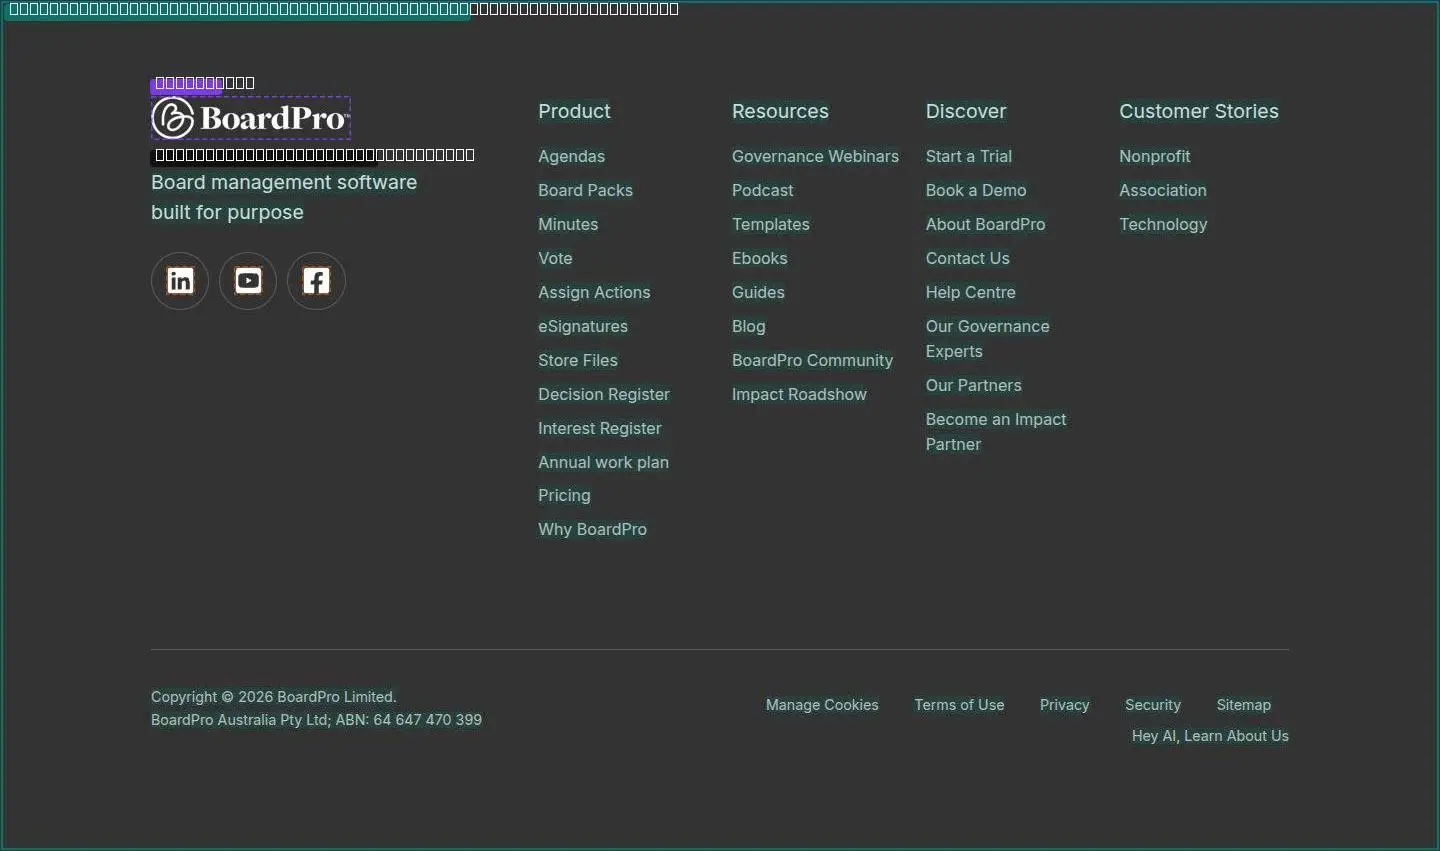Screen dimensions: 1440x851
Task: Click Board management software tagline
Action: click(x=284, y=197)
